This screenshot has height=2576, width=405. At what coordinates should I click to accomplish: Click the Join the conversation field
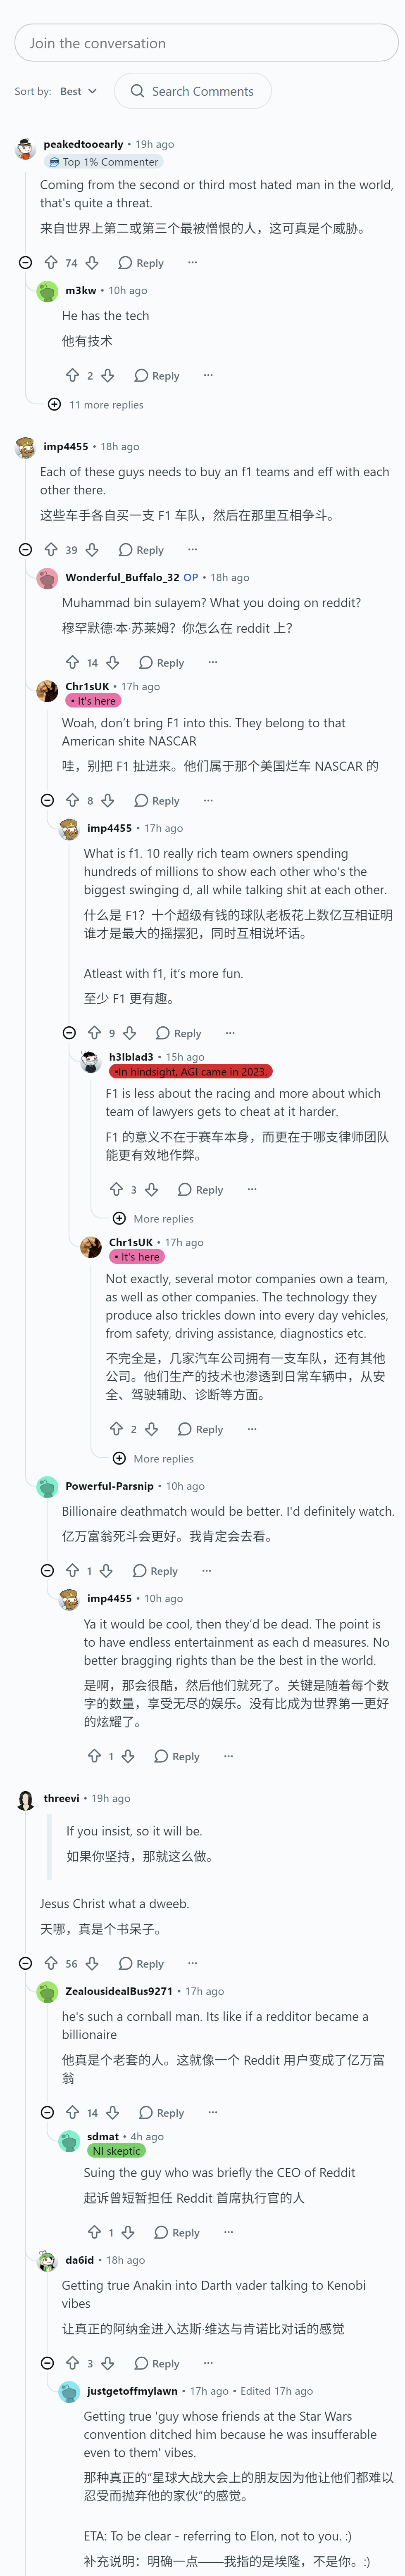point(206,43)
